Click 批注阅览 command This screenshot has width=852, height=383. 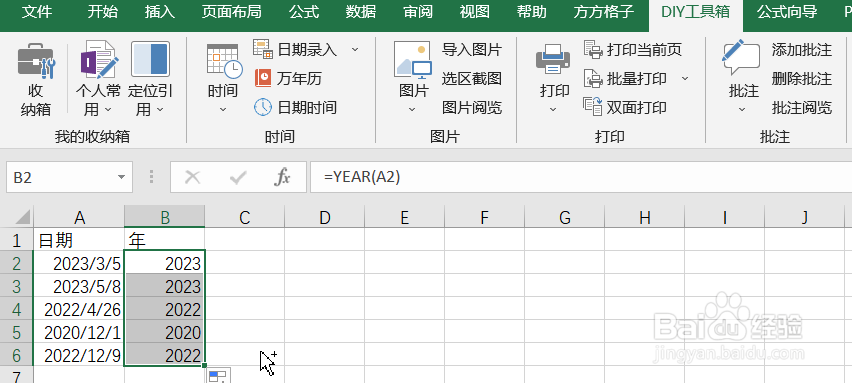point(801,107)
